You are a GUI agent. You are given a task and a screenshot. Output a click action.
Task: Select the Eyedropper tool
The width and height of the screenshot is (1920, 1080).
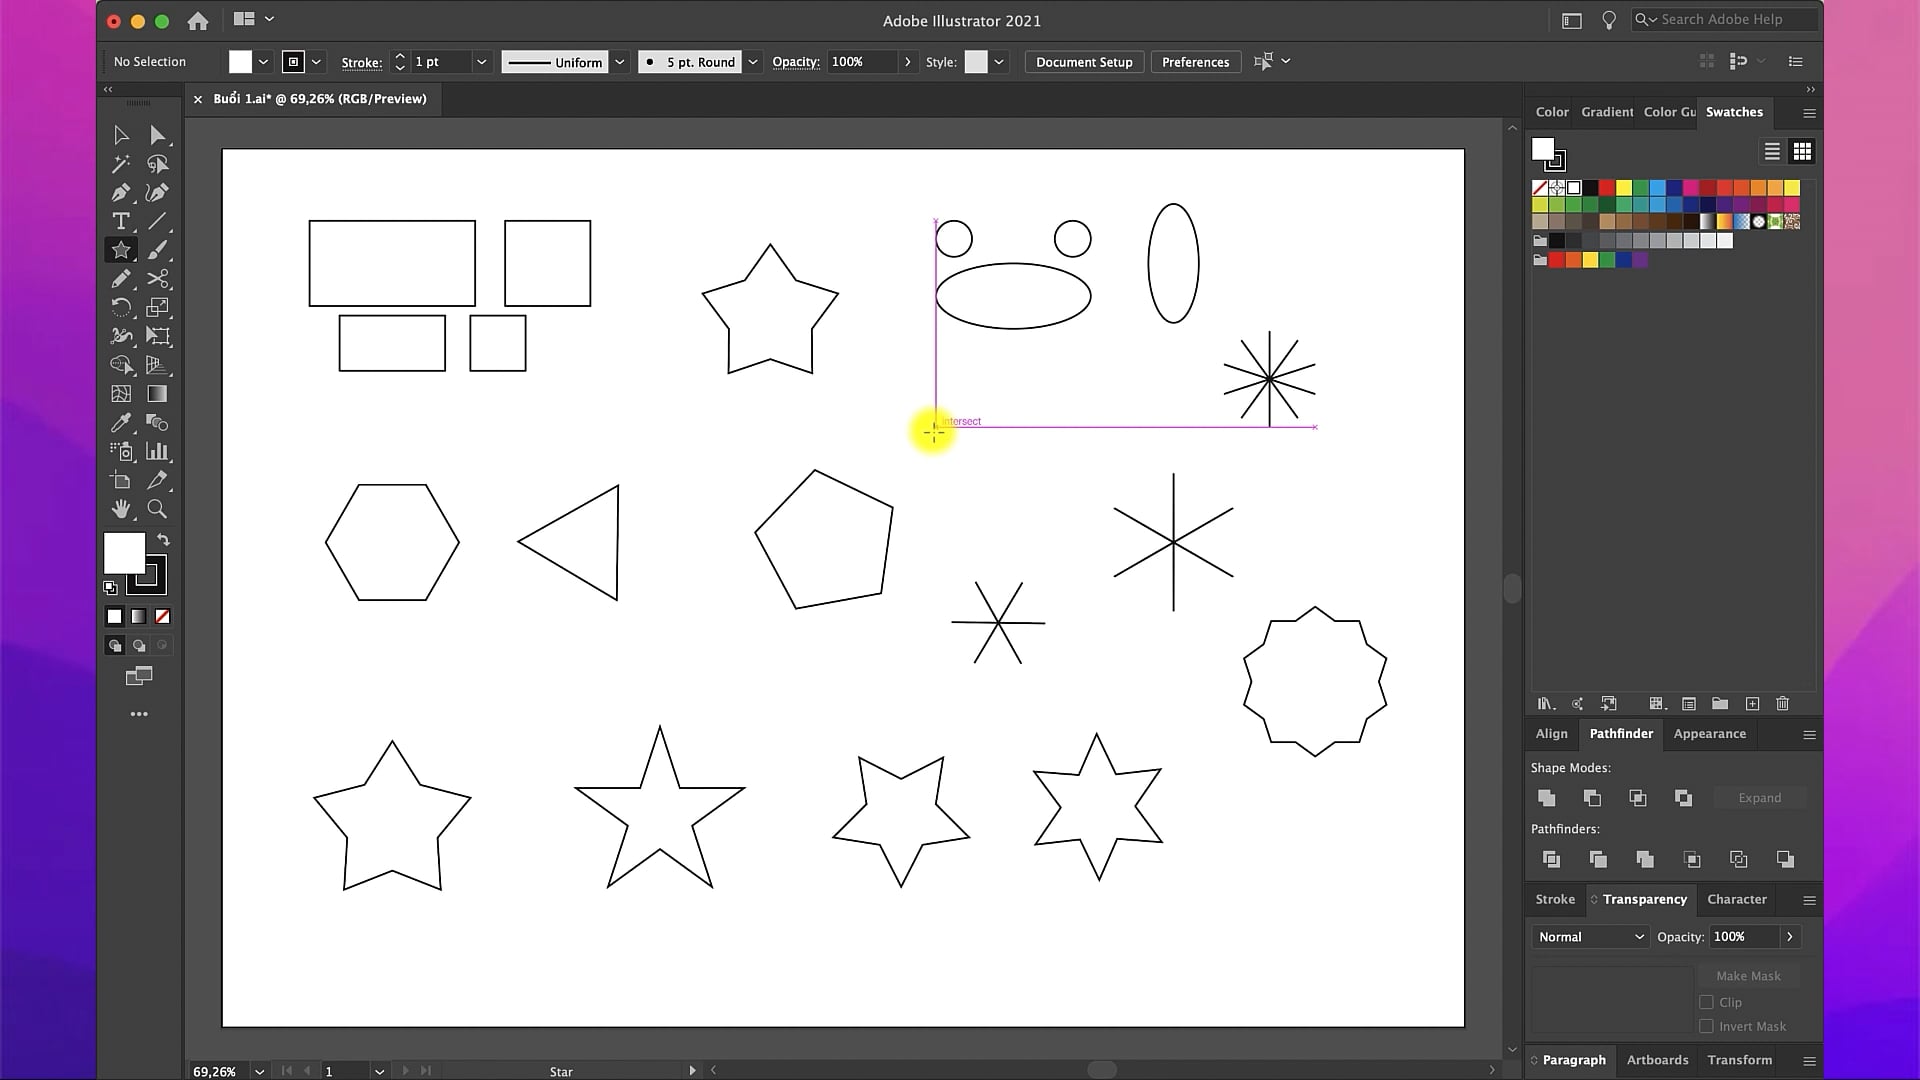tap(121, 423)
